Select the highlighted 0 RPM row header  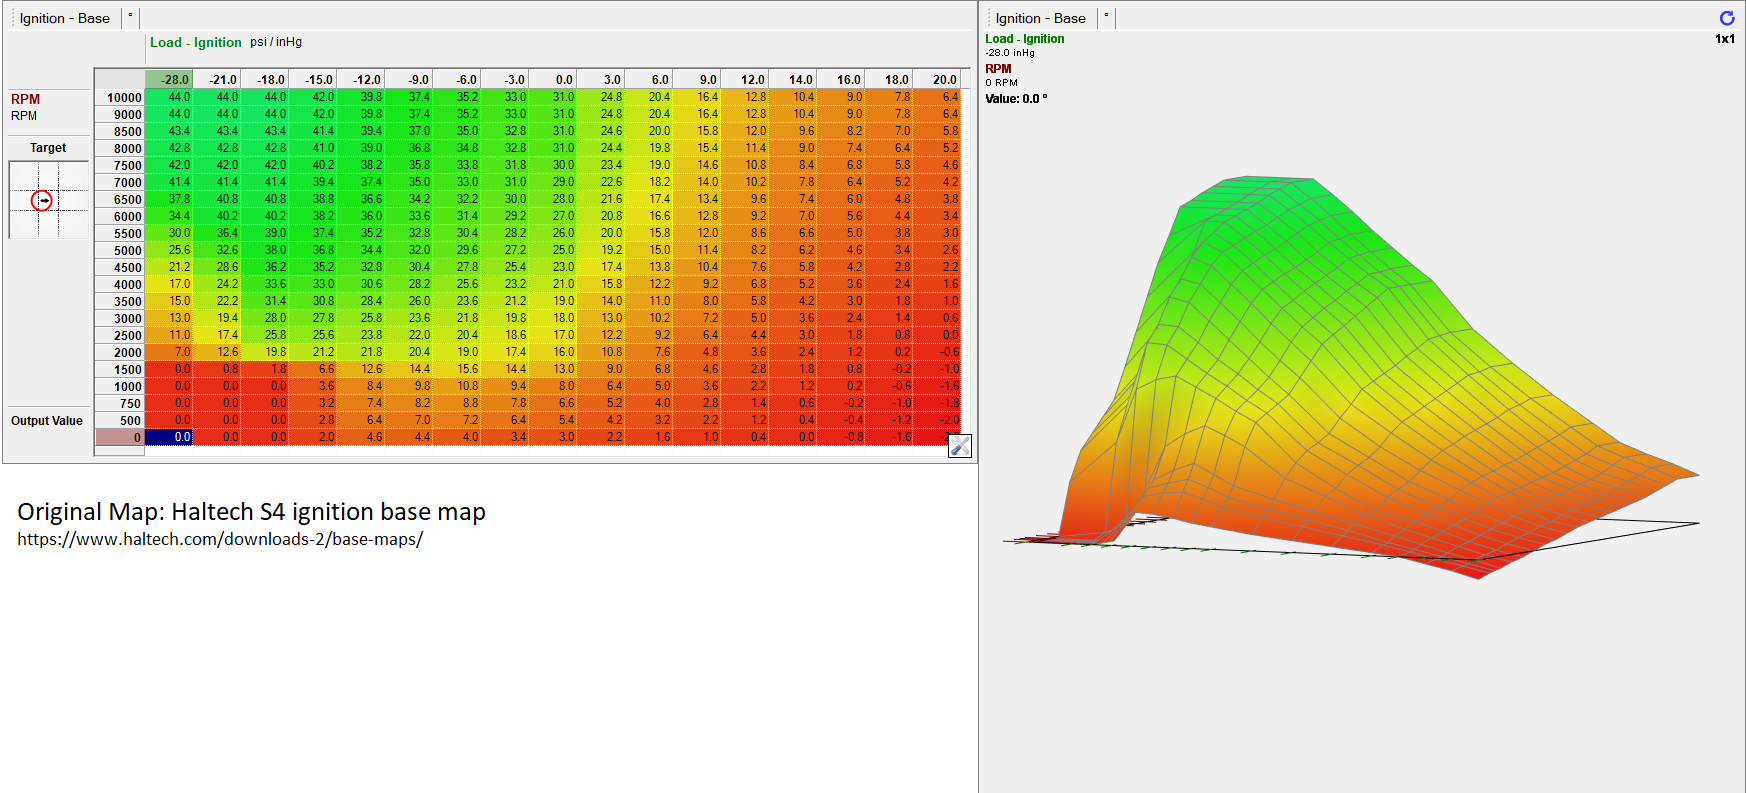[120, 437]
